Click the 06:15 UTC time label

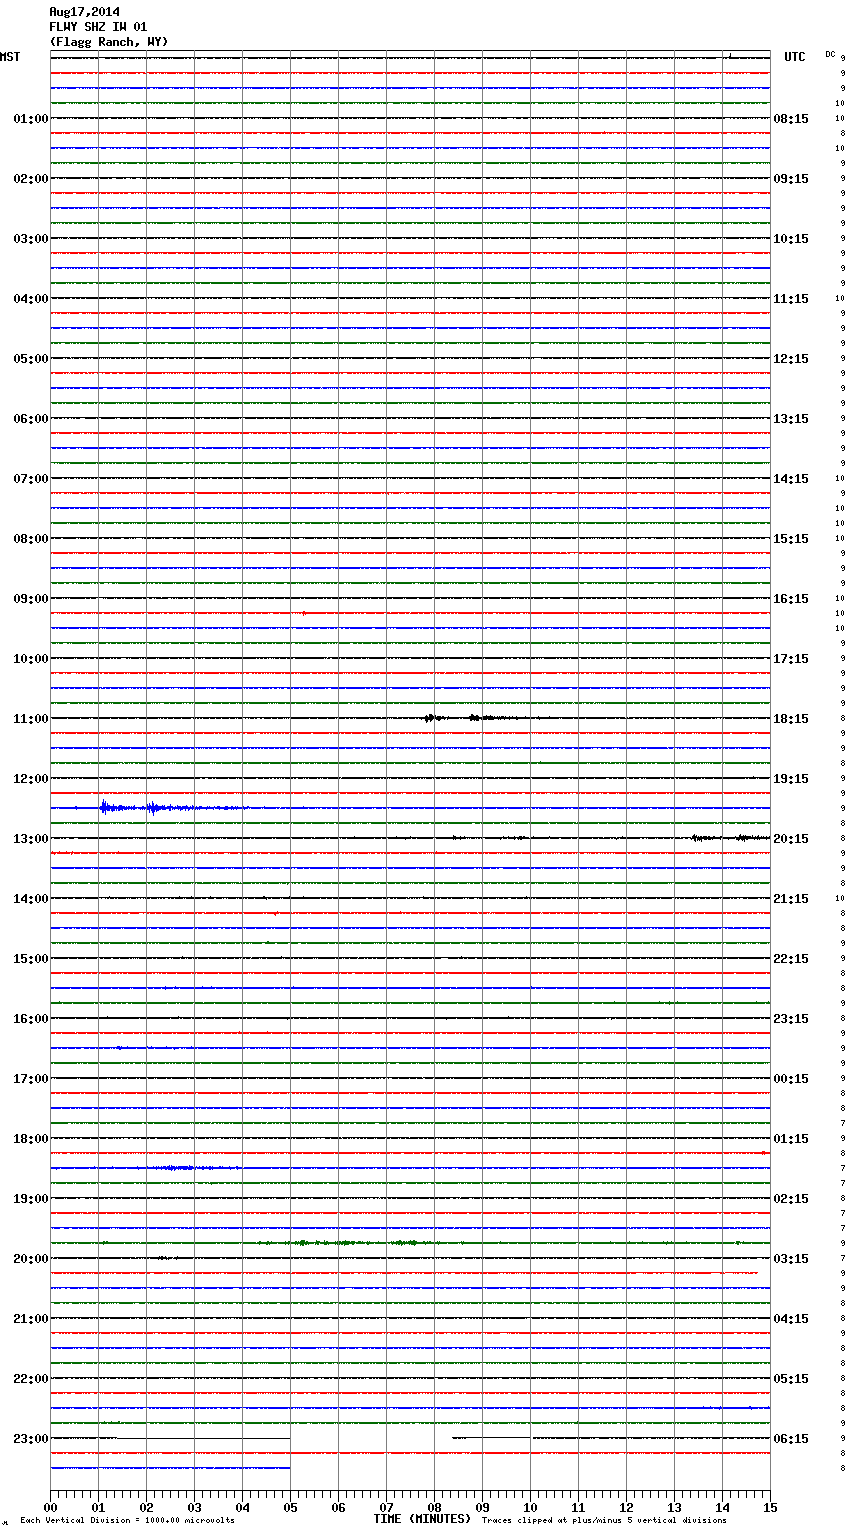[x=791, y=1439]
